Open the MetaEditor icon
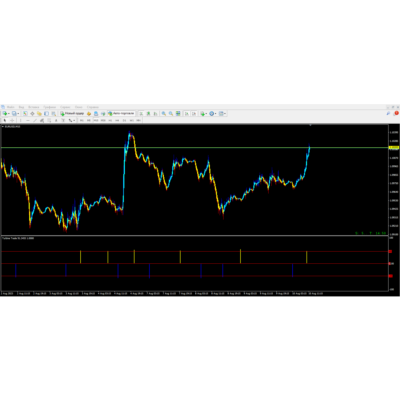 click(89, 114)
